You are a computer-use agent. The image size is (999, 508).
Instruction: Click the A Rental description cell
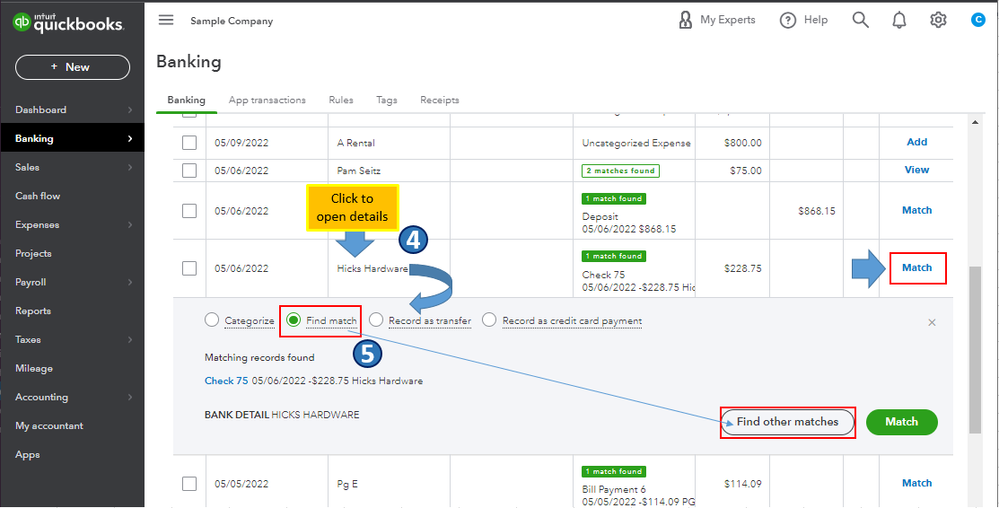(x=356, y=143)
